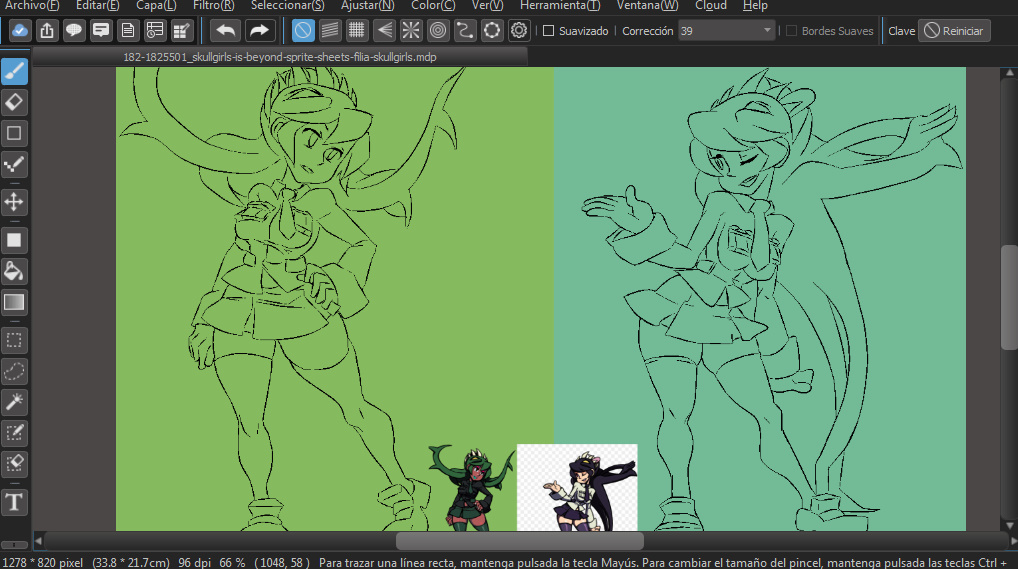Screen dimensions: 1018x569
Task: Enable vanishing point snap
Action: point(384,31)
